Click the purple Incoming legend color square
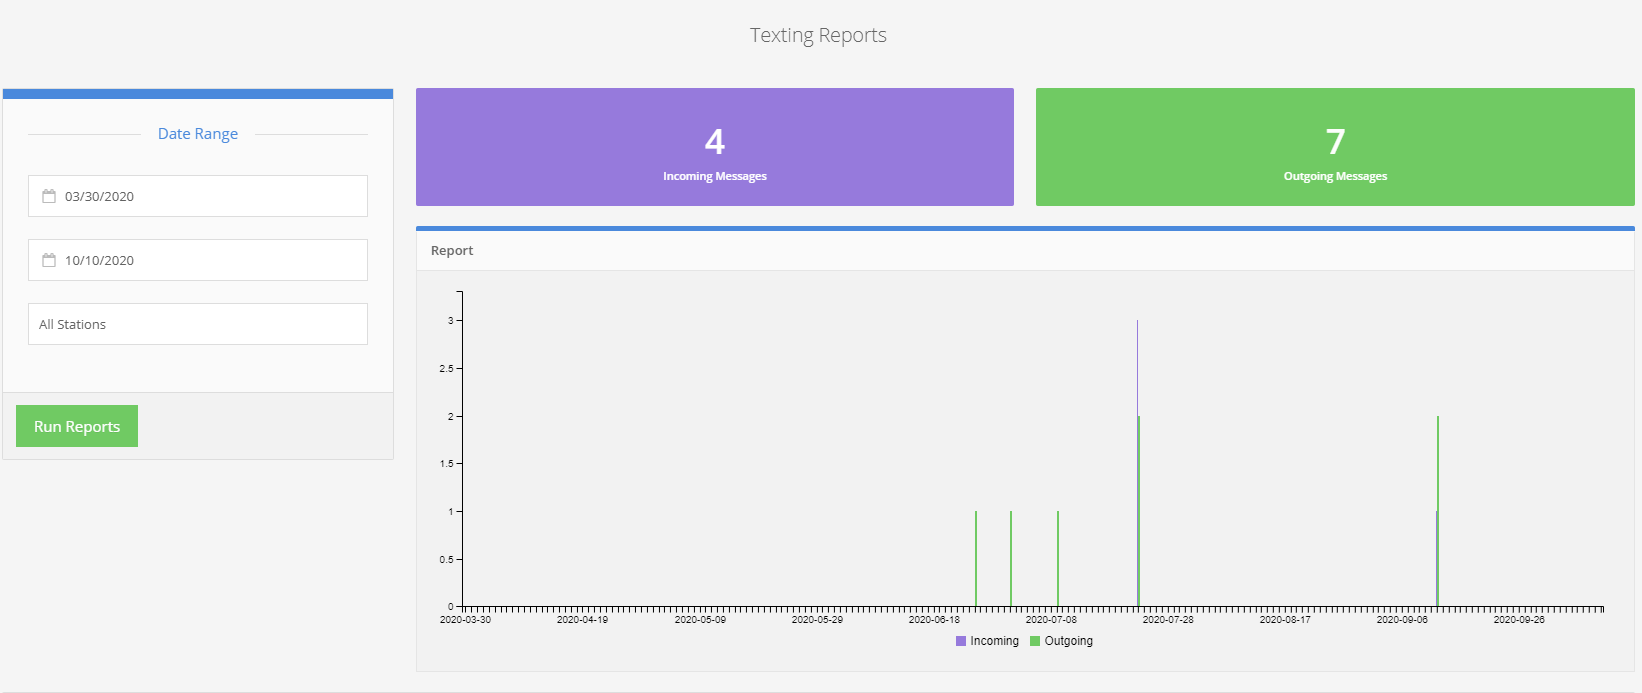 [961, 641]
